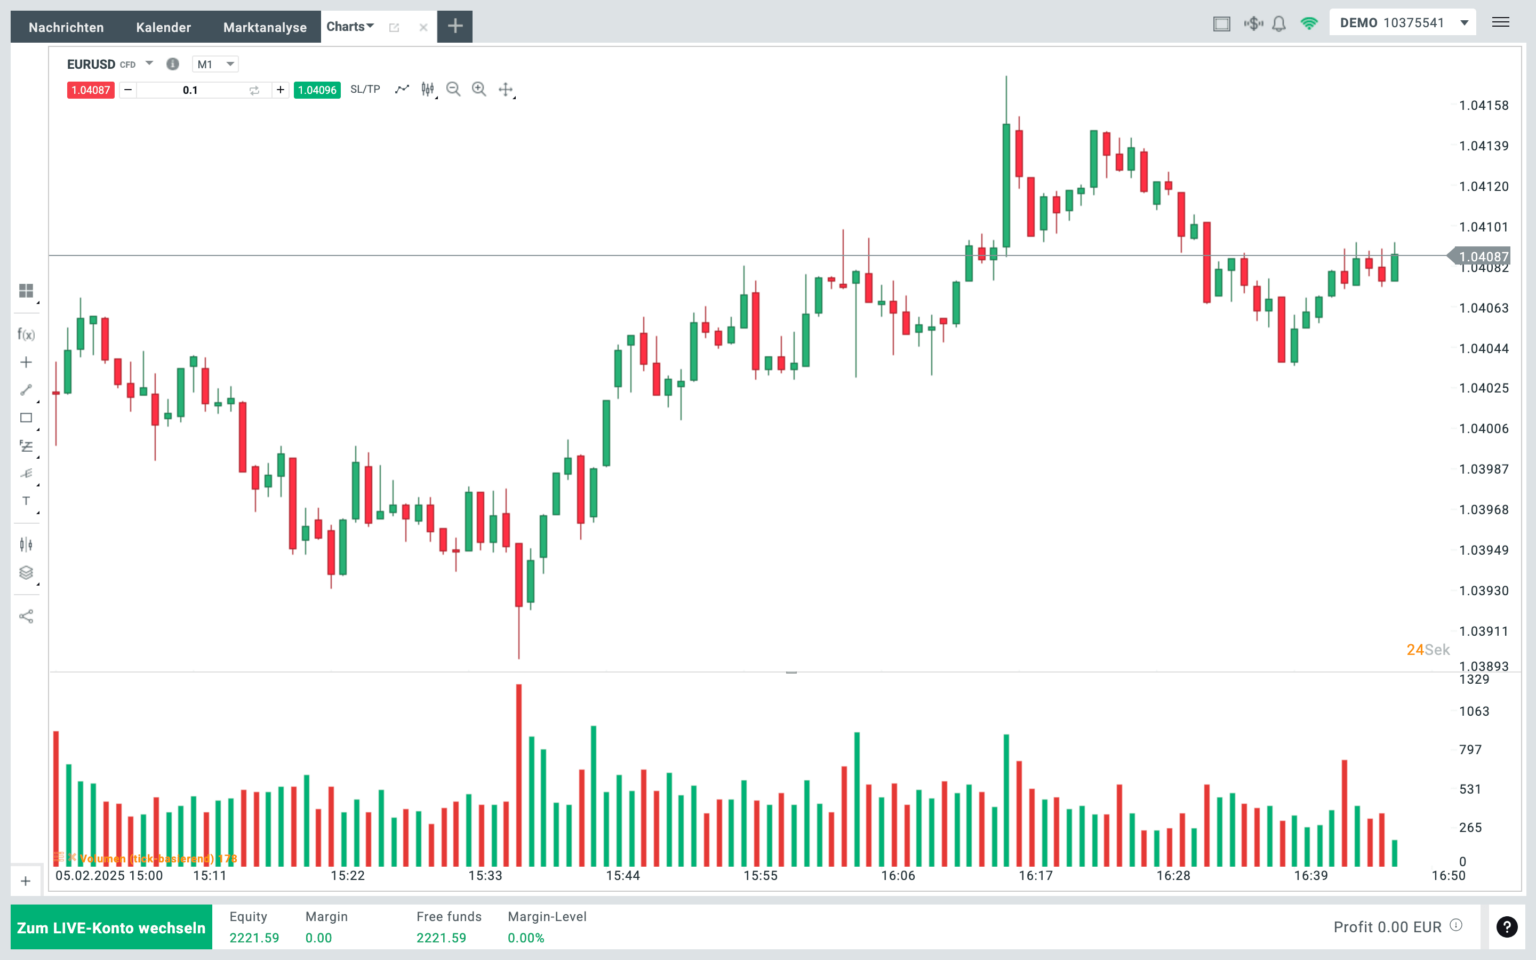Open the M1 timeframe dropdown
Screen dimensions: 1536x960
(x=215, y=63)
